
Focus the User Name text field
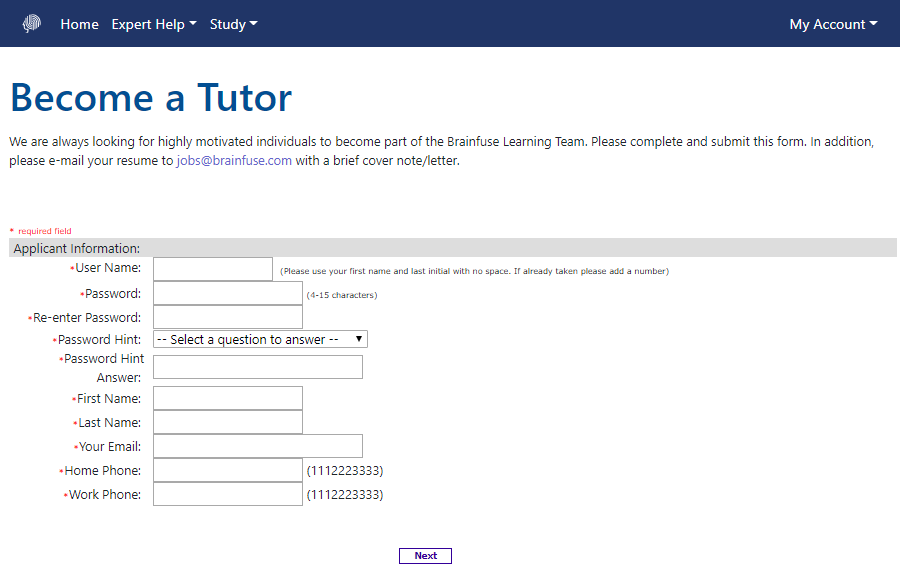212,269
